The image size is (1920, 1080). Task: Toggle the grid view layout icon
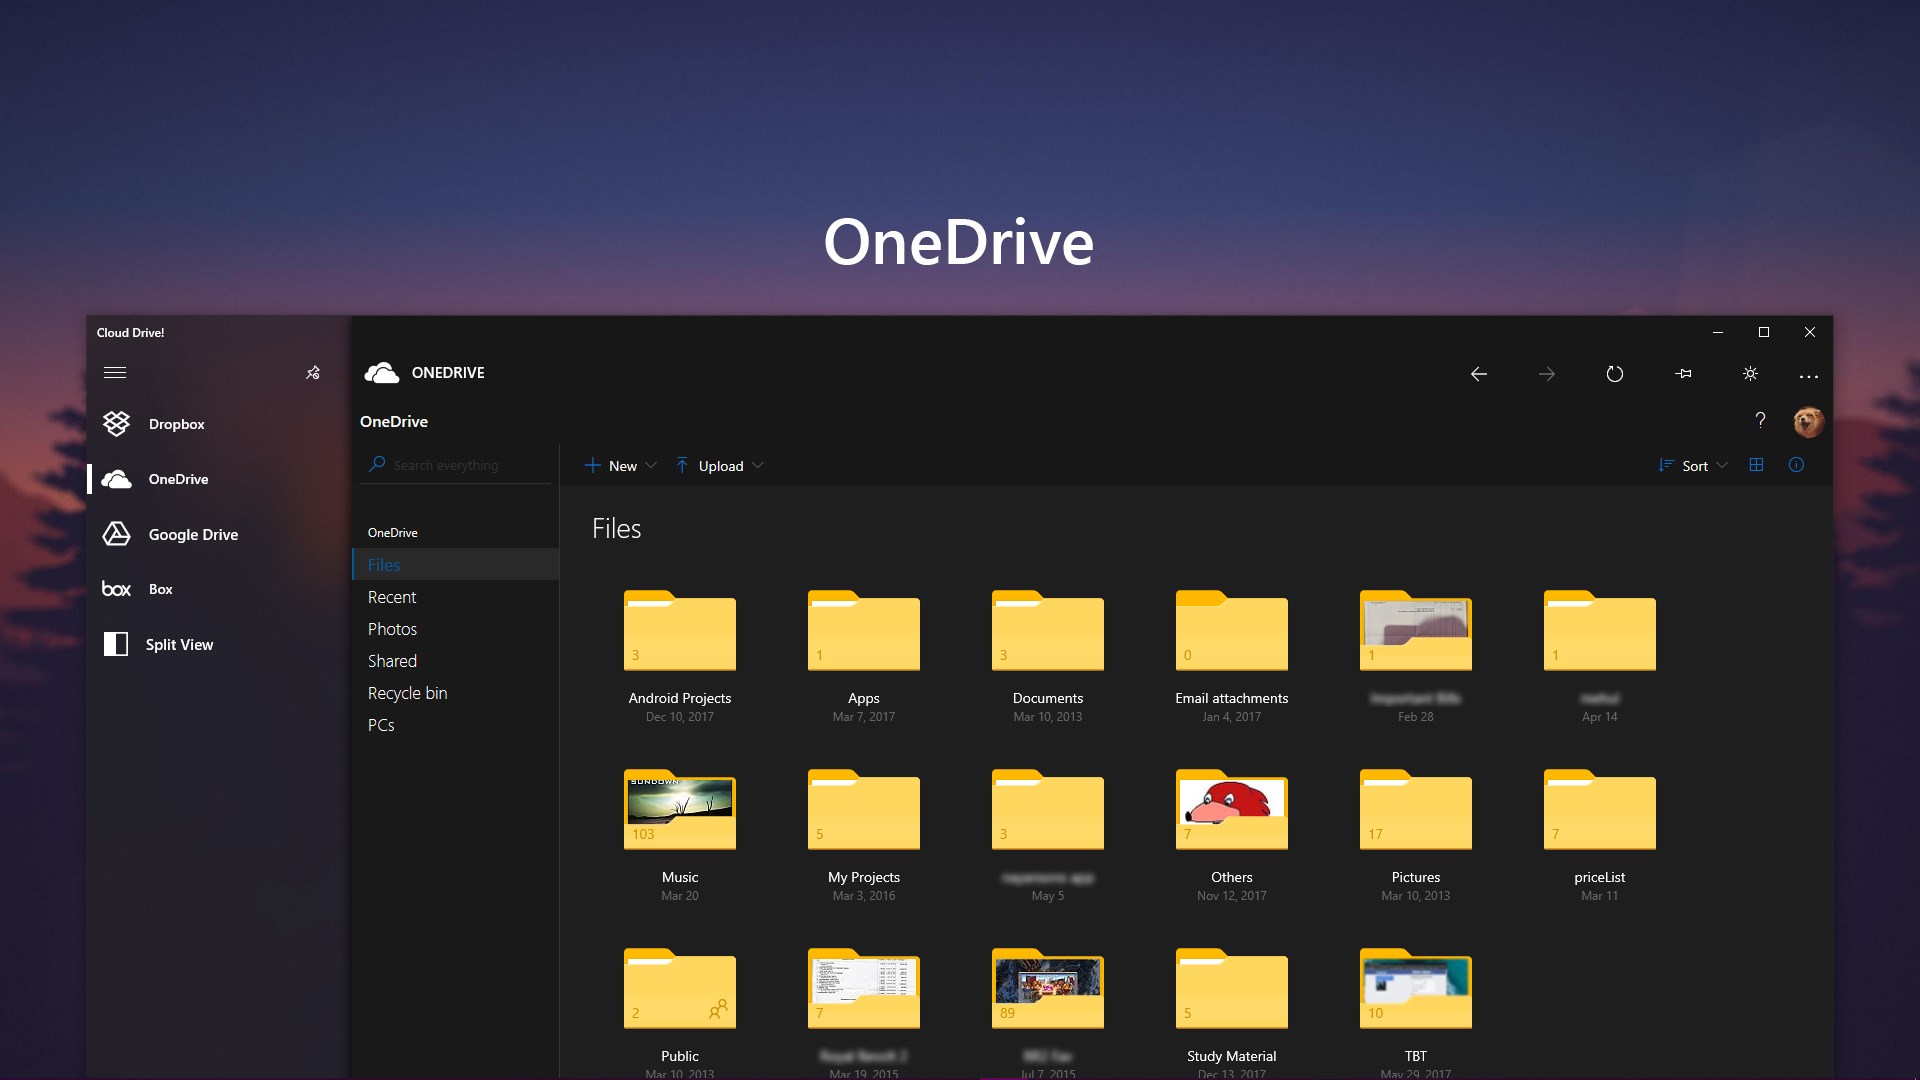point(1756,465)
